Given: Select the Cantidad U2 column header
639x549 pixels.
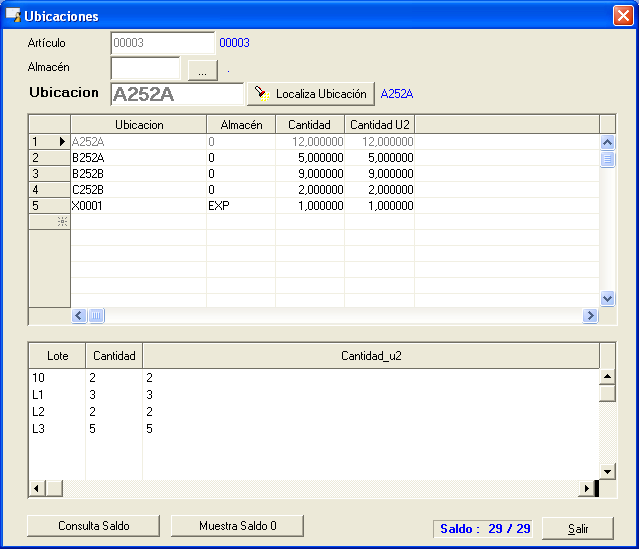Looking at the screenshot, I should tap(380, 125).
